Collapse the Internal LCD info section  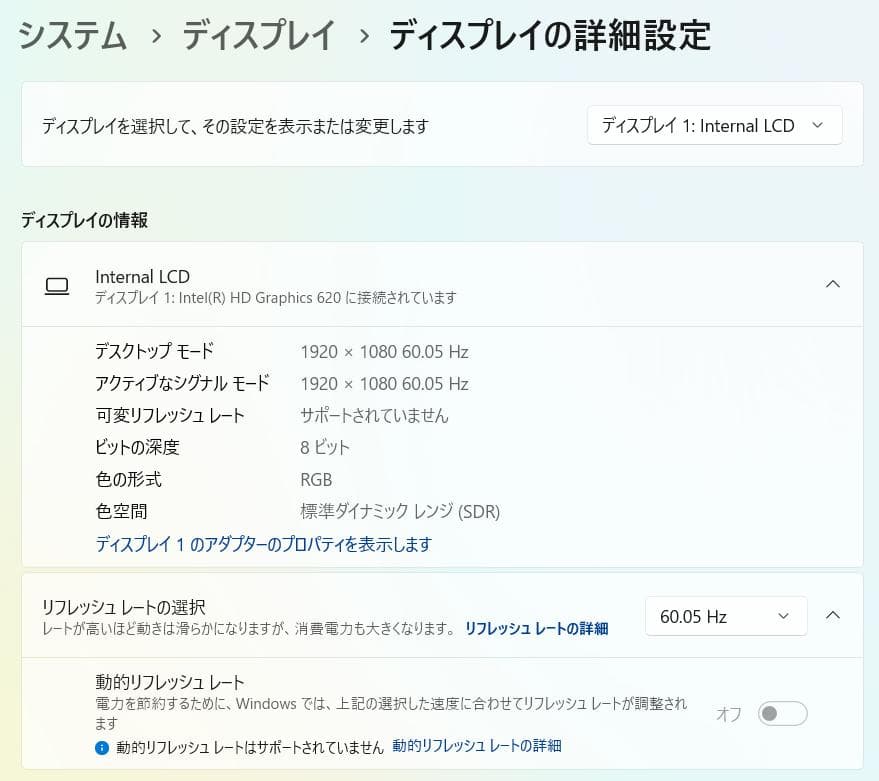(x=832, y=284)
